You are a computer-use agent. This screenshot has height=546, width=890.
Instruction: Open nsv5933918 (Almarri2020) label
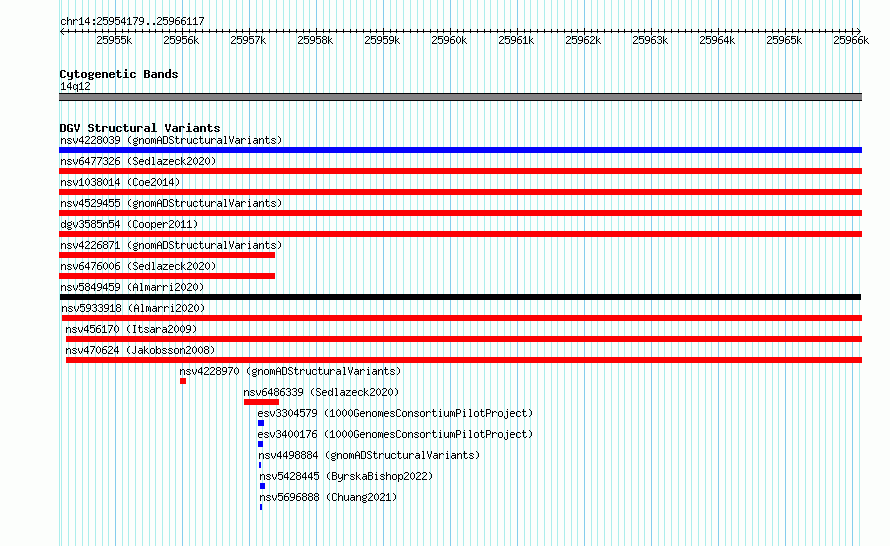[133, 308]
